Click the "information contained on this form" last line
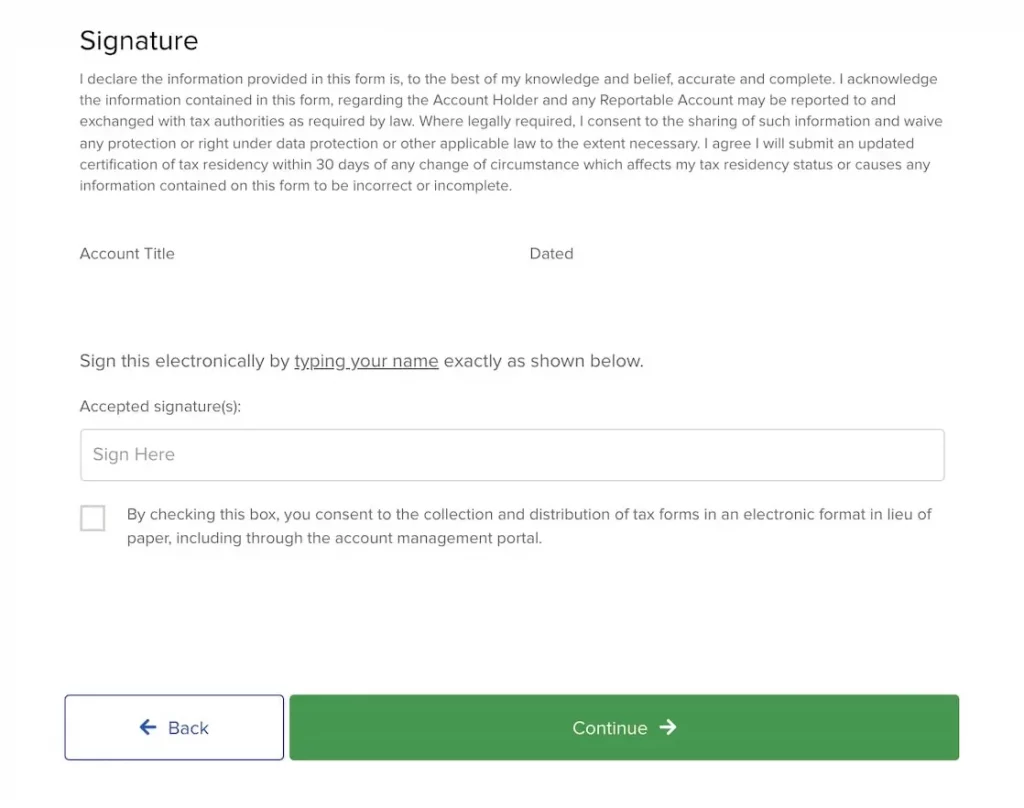The image size is (1024, 808). 295,187
